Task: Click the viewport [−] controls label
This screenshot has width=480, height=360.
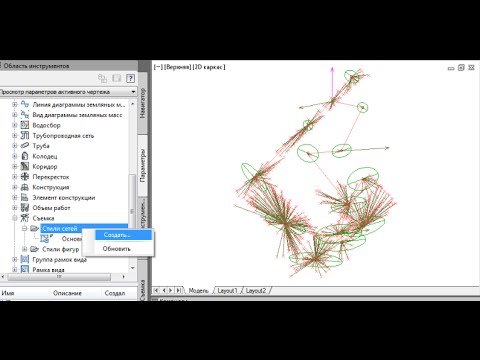Action: click(158, 67)
